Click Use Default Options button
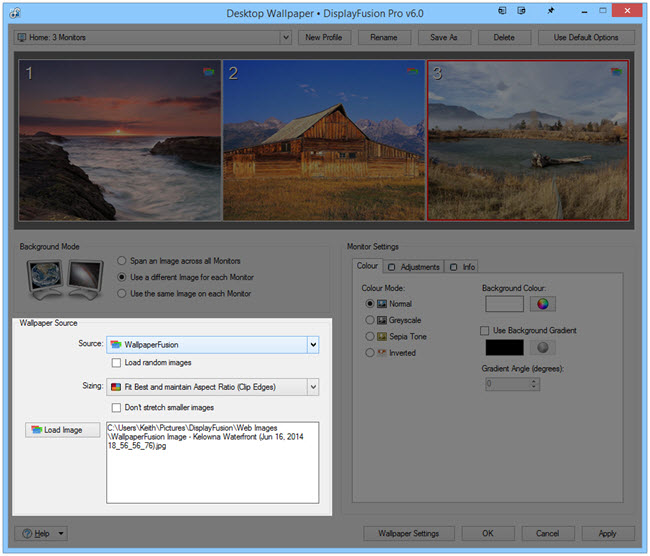 pyautogui.click(x=586, y=37)
